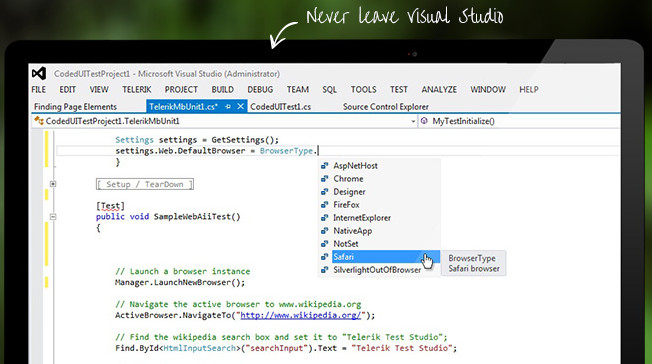Switch to Finding Page Elements tab
This screenshot has width=652, height=364.
click(x=75, y=107)
